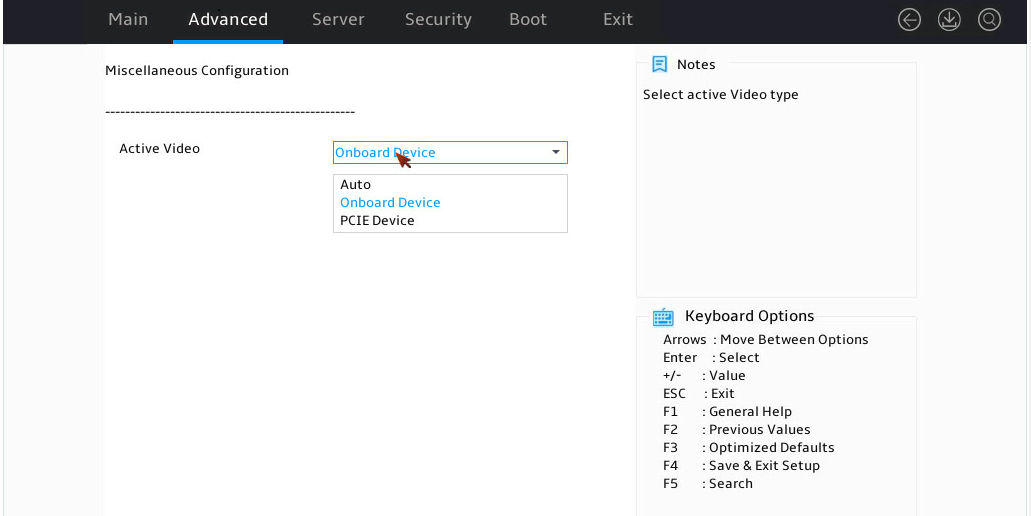The image size is (1031, 516).
Task: Select the Advanced tab
Action: click(228, 20)
